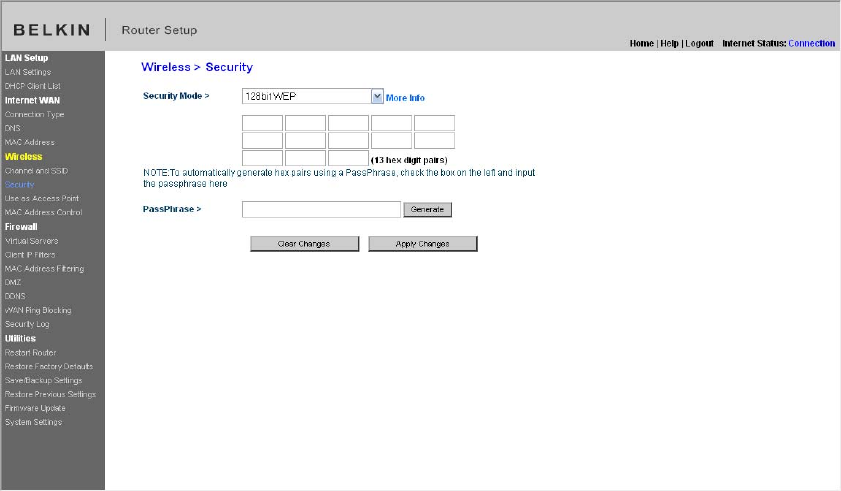Click the first hex pair box in row one

click(262, 123)
